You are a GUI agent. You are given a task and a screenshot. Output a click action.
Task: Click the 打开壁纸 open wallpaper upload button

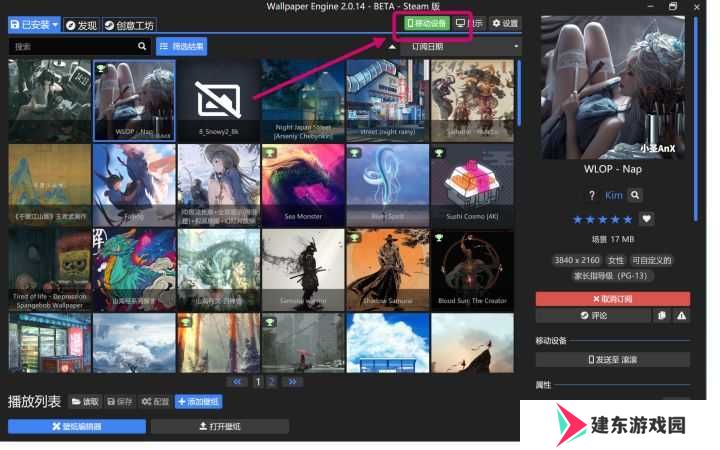219,427
